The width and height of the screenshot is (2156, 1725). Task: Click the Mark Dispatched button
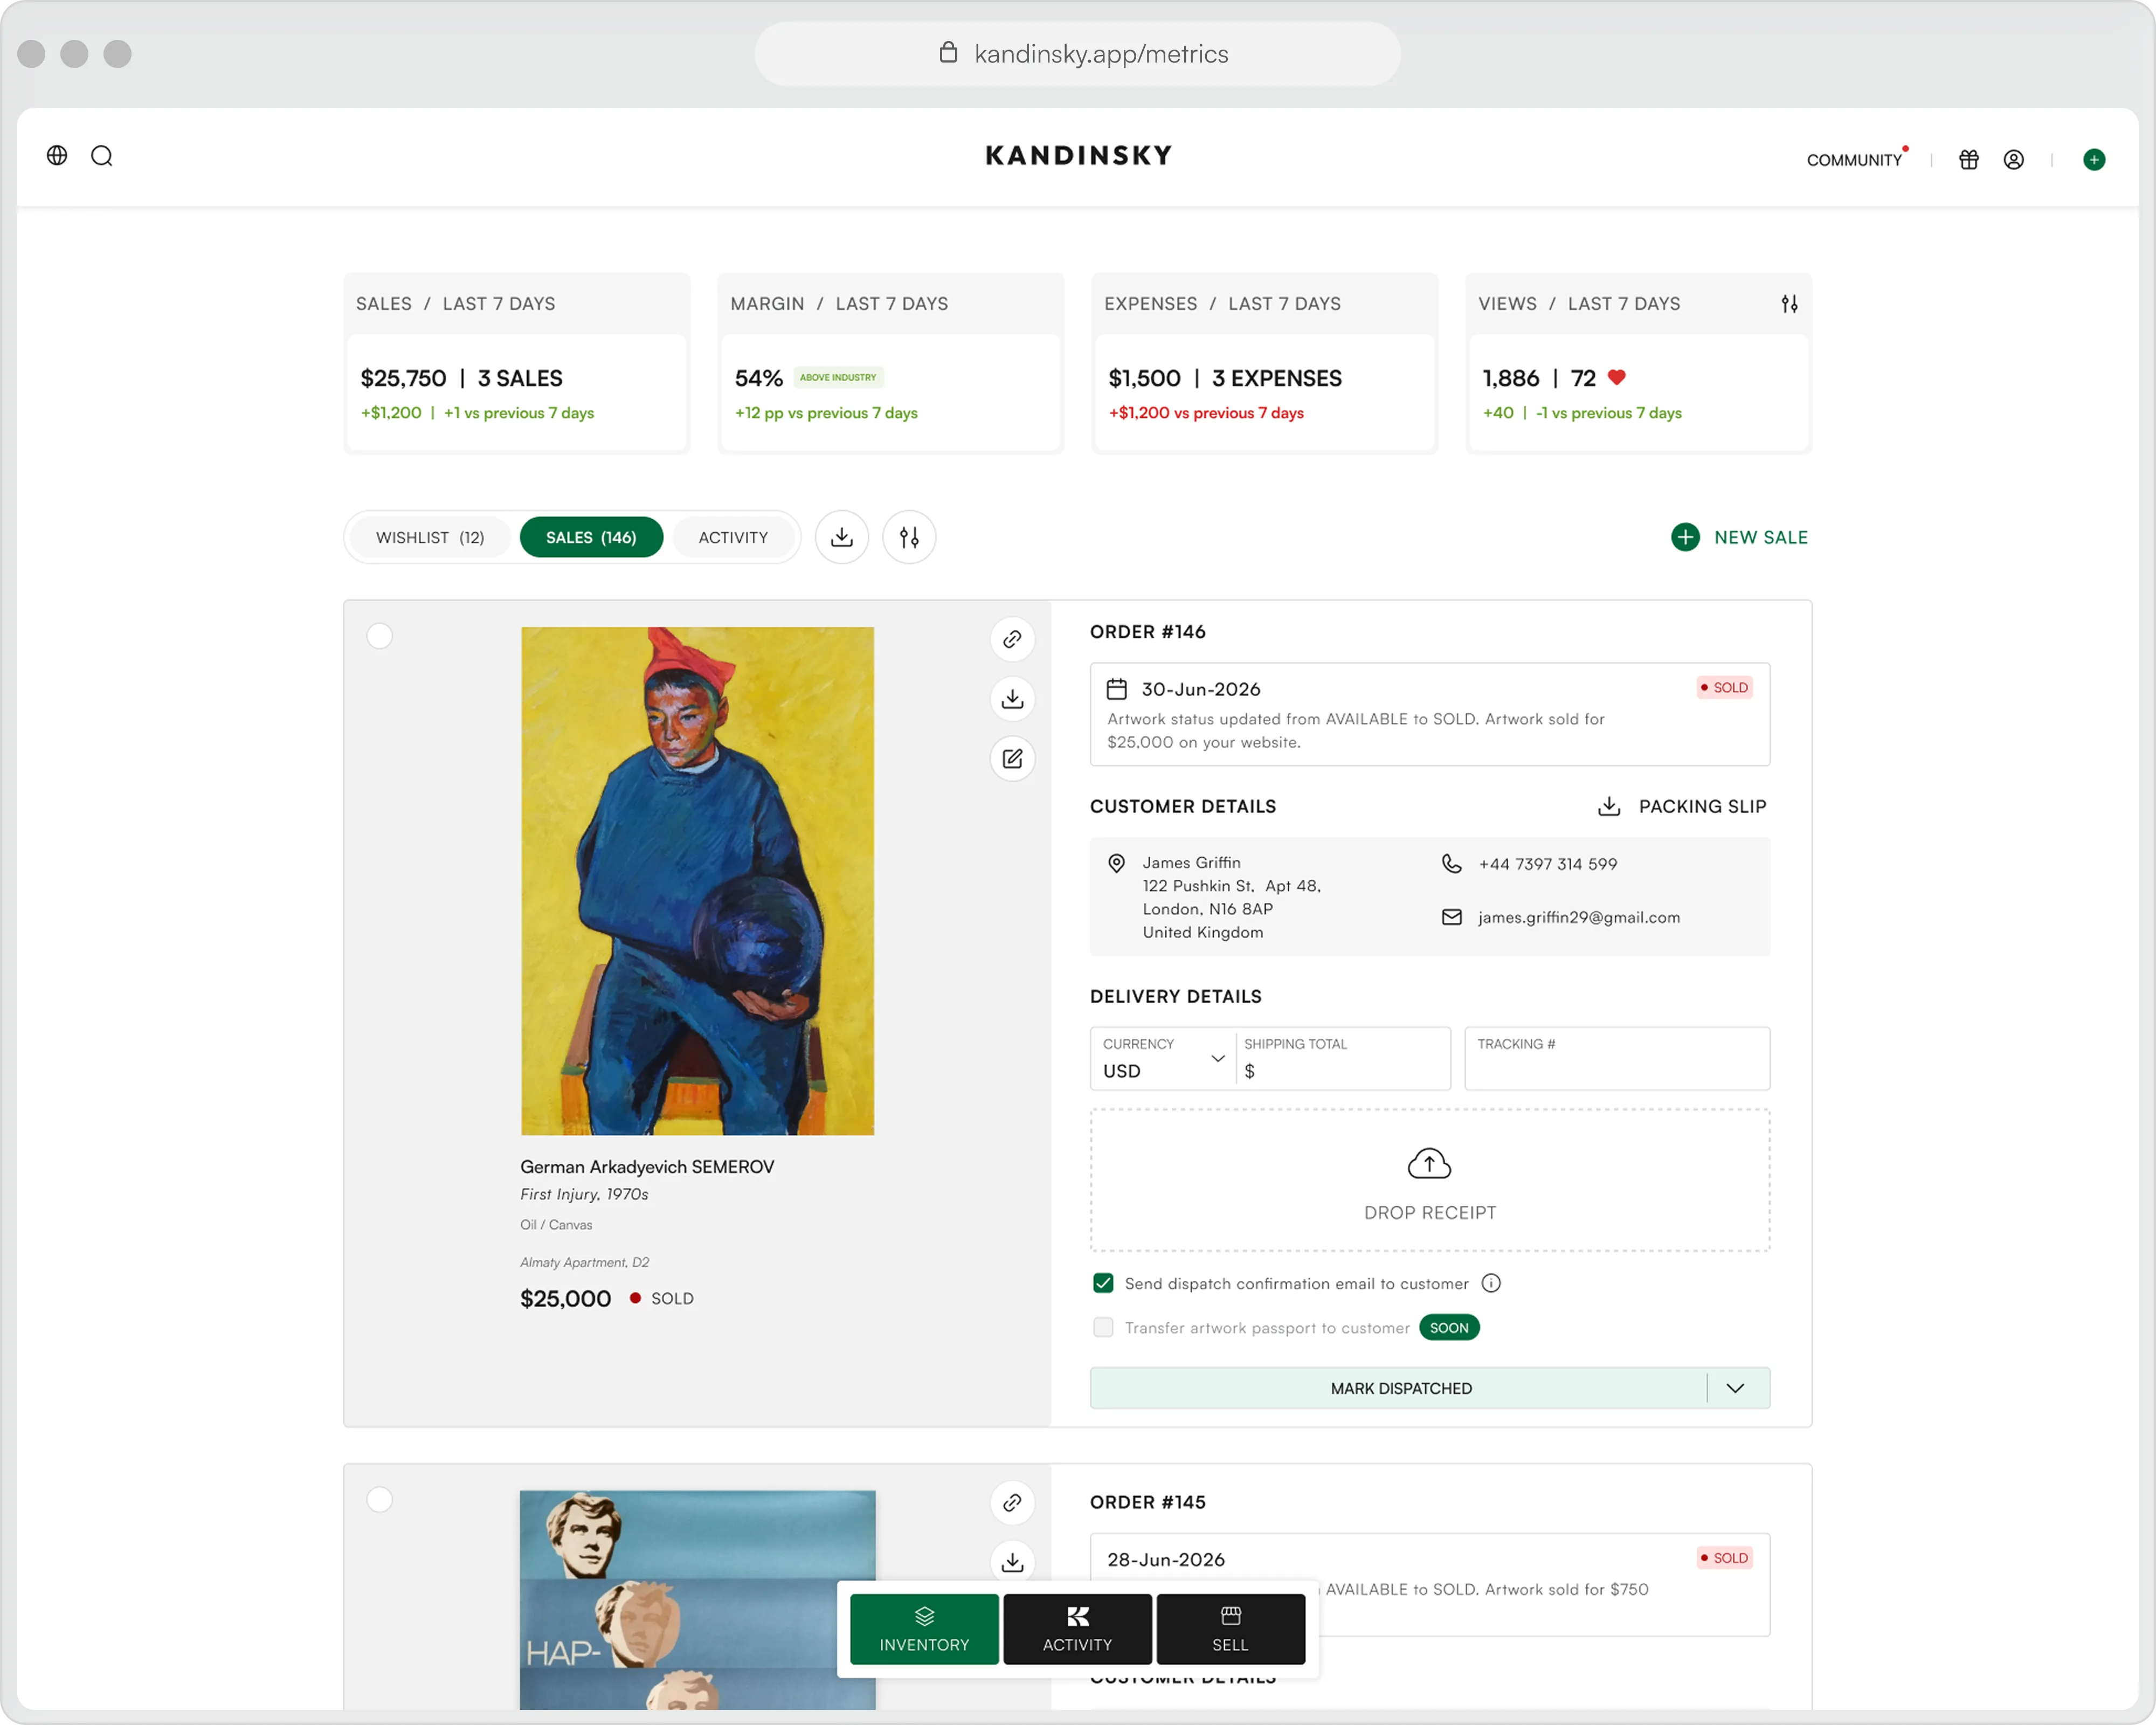tap(1400, 1388)
